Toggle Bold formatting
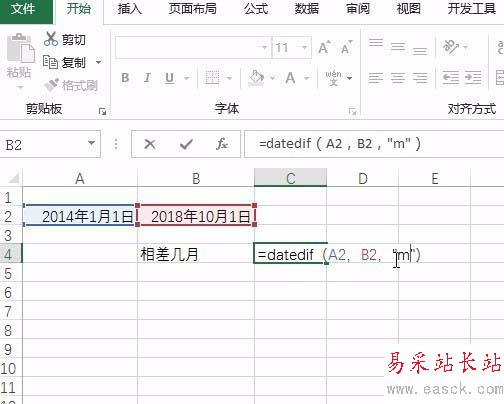This screenshot has height=404, width=504. [x=125, y=78]
